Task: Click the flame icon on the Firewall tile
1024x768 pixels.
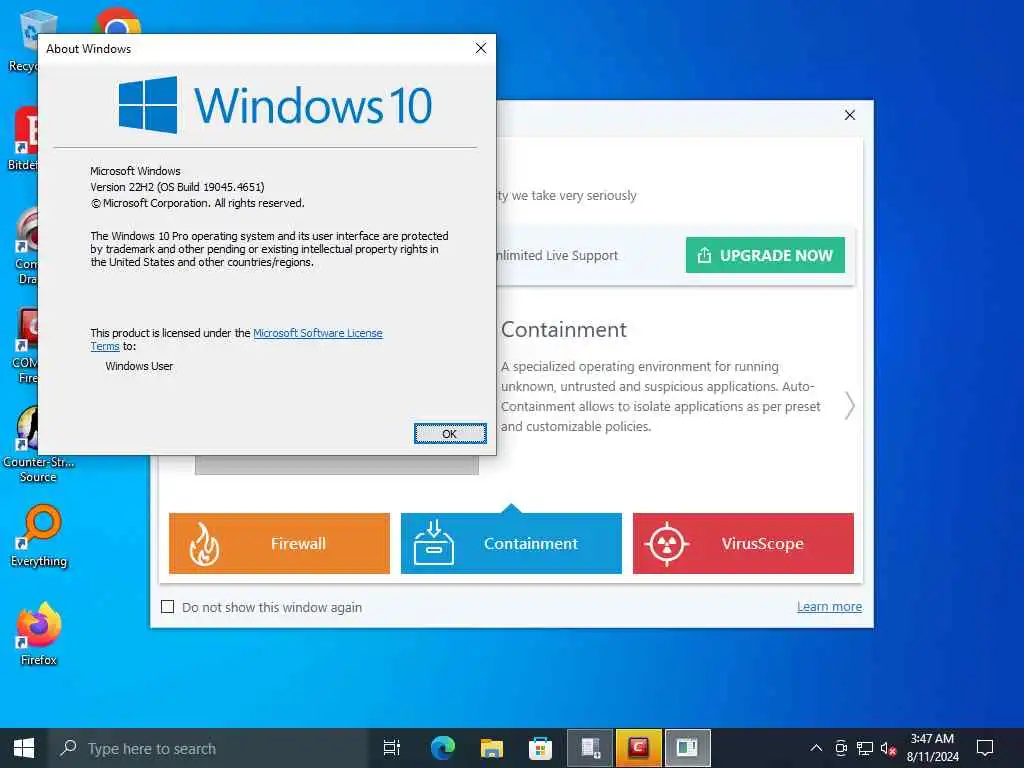Action: pos(204,544)
